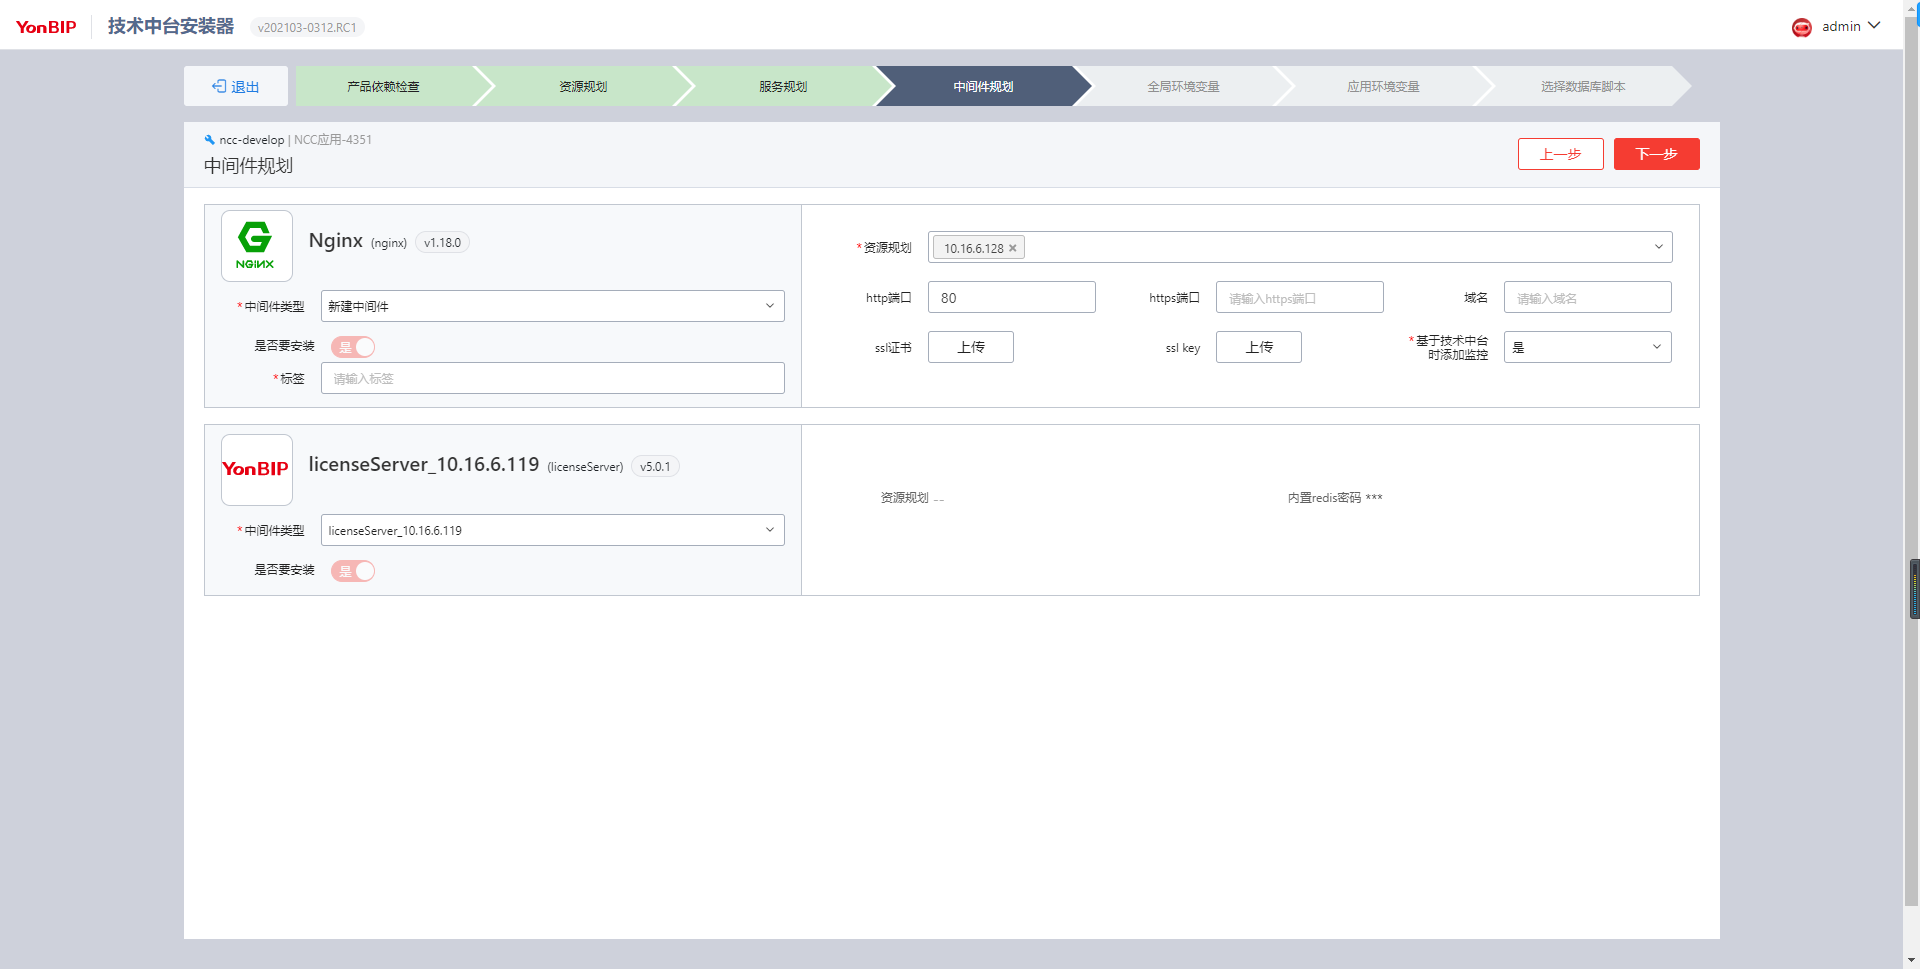Click the 内置redis密码 value

coord(1374,497)
